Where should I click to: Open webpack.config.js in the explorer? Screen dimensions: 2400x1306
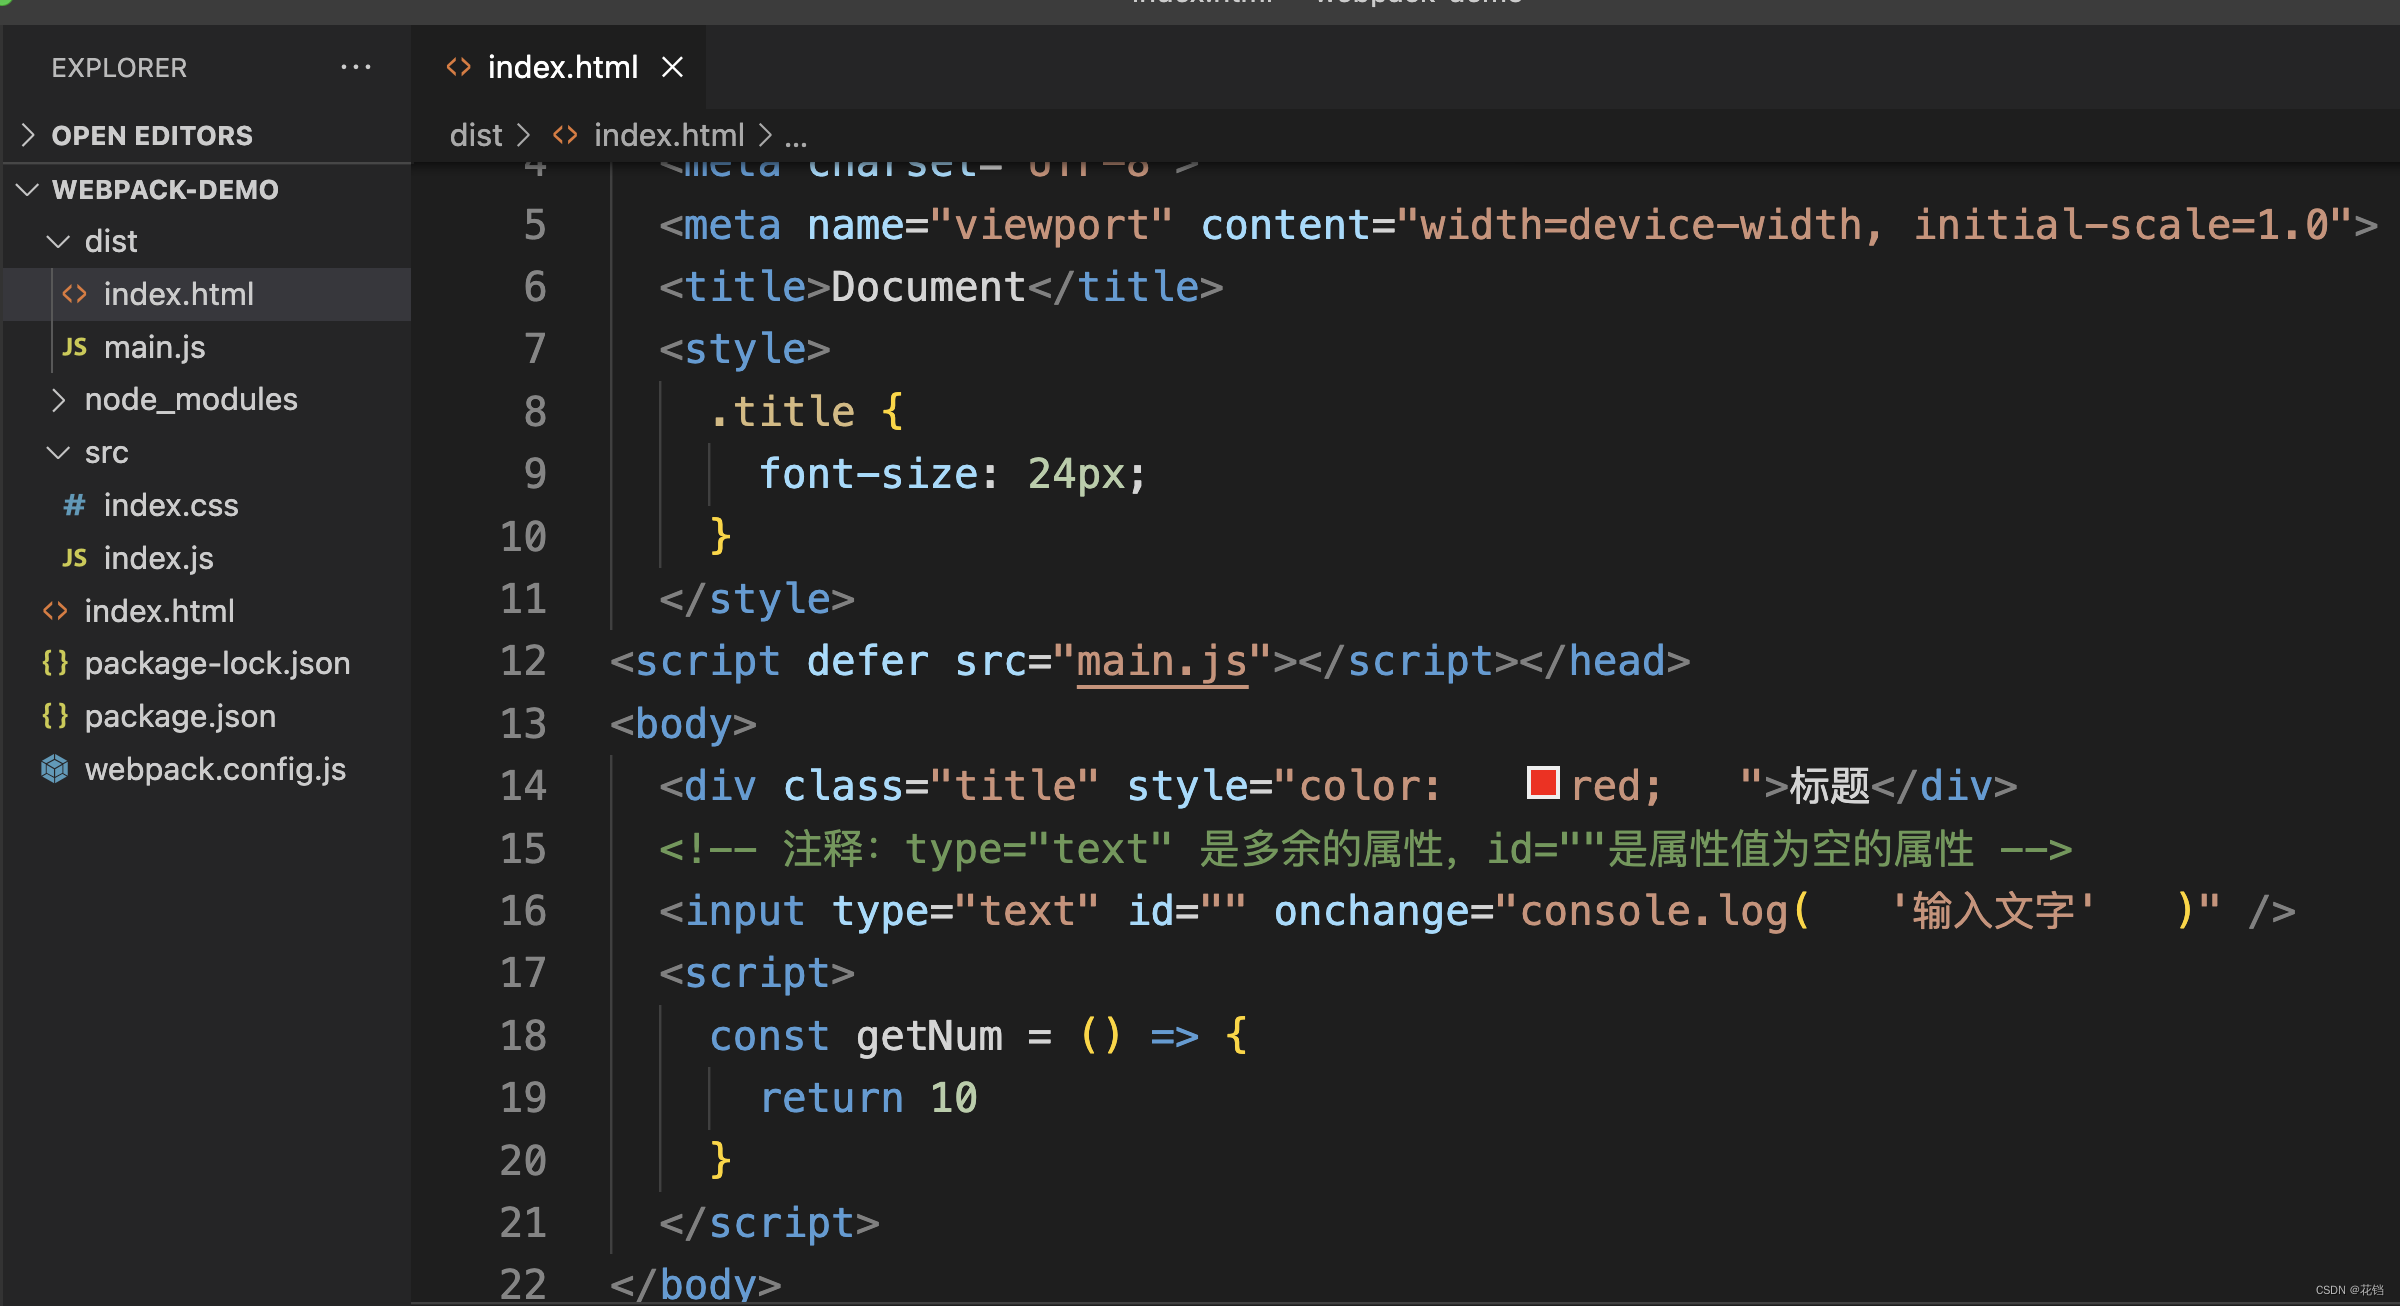tap(215, 769)
